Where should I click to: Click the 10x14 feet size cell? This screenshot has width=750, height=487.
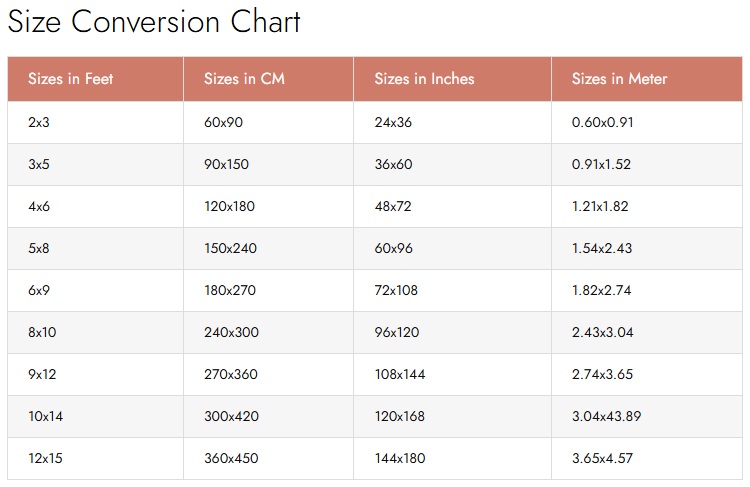pos(95,417)
